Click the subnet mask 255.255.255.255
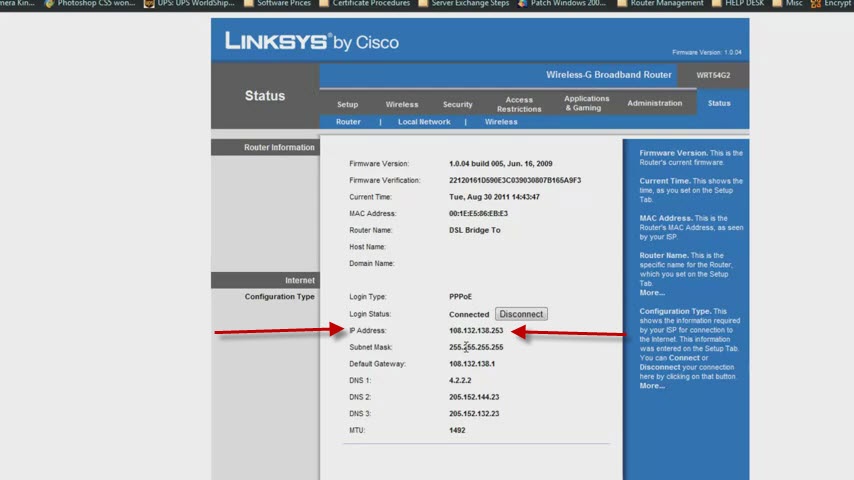Image resolution: width=854 pixels, height=480 pixels. pyautogui.click(x=476, y=347)
